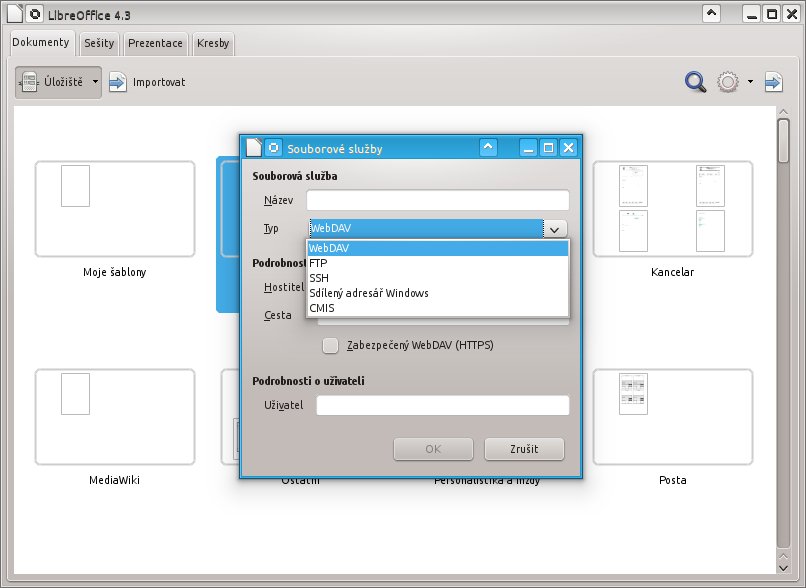806x588 pixels.
Task: Shade the Souborové služby dialog with up arrow
Action: click(x=488, y=148)
